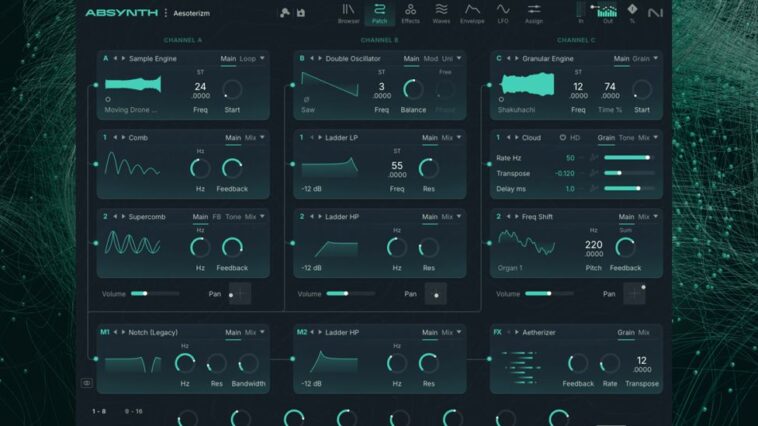This screenshot has height=426, width=758.
Task: Expand Freq Shift module dropdown arrow
Action: coord(656,217)
